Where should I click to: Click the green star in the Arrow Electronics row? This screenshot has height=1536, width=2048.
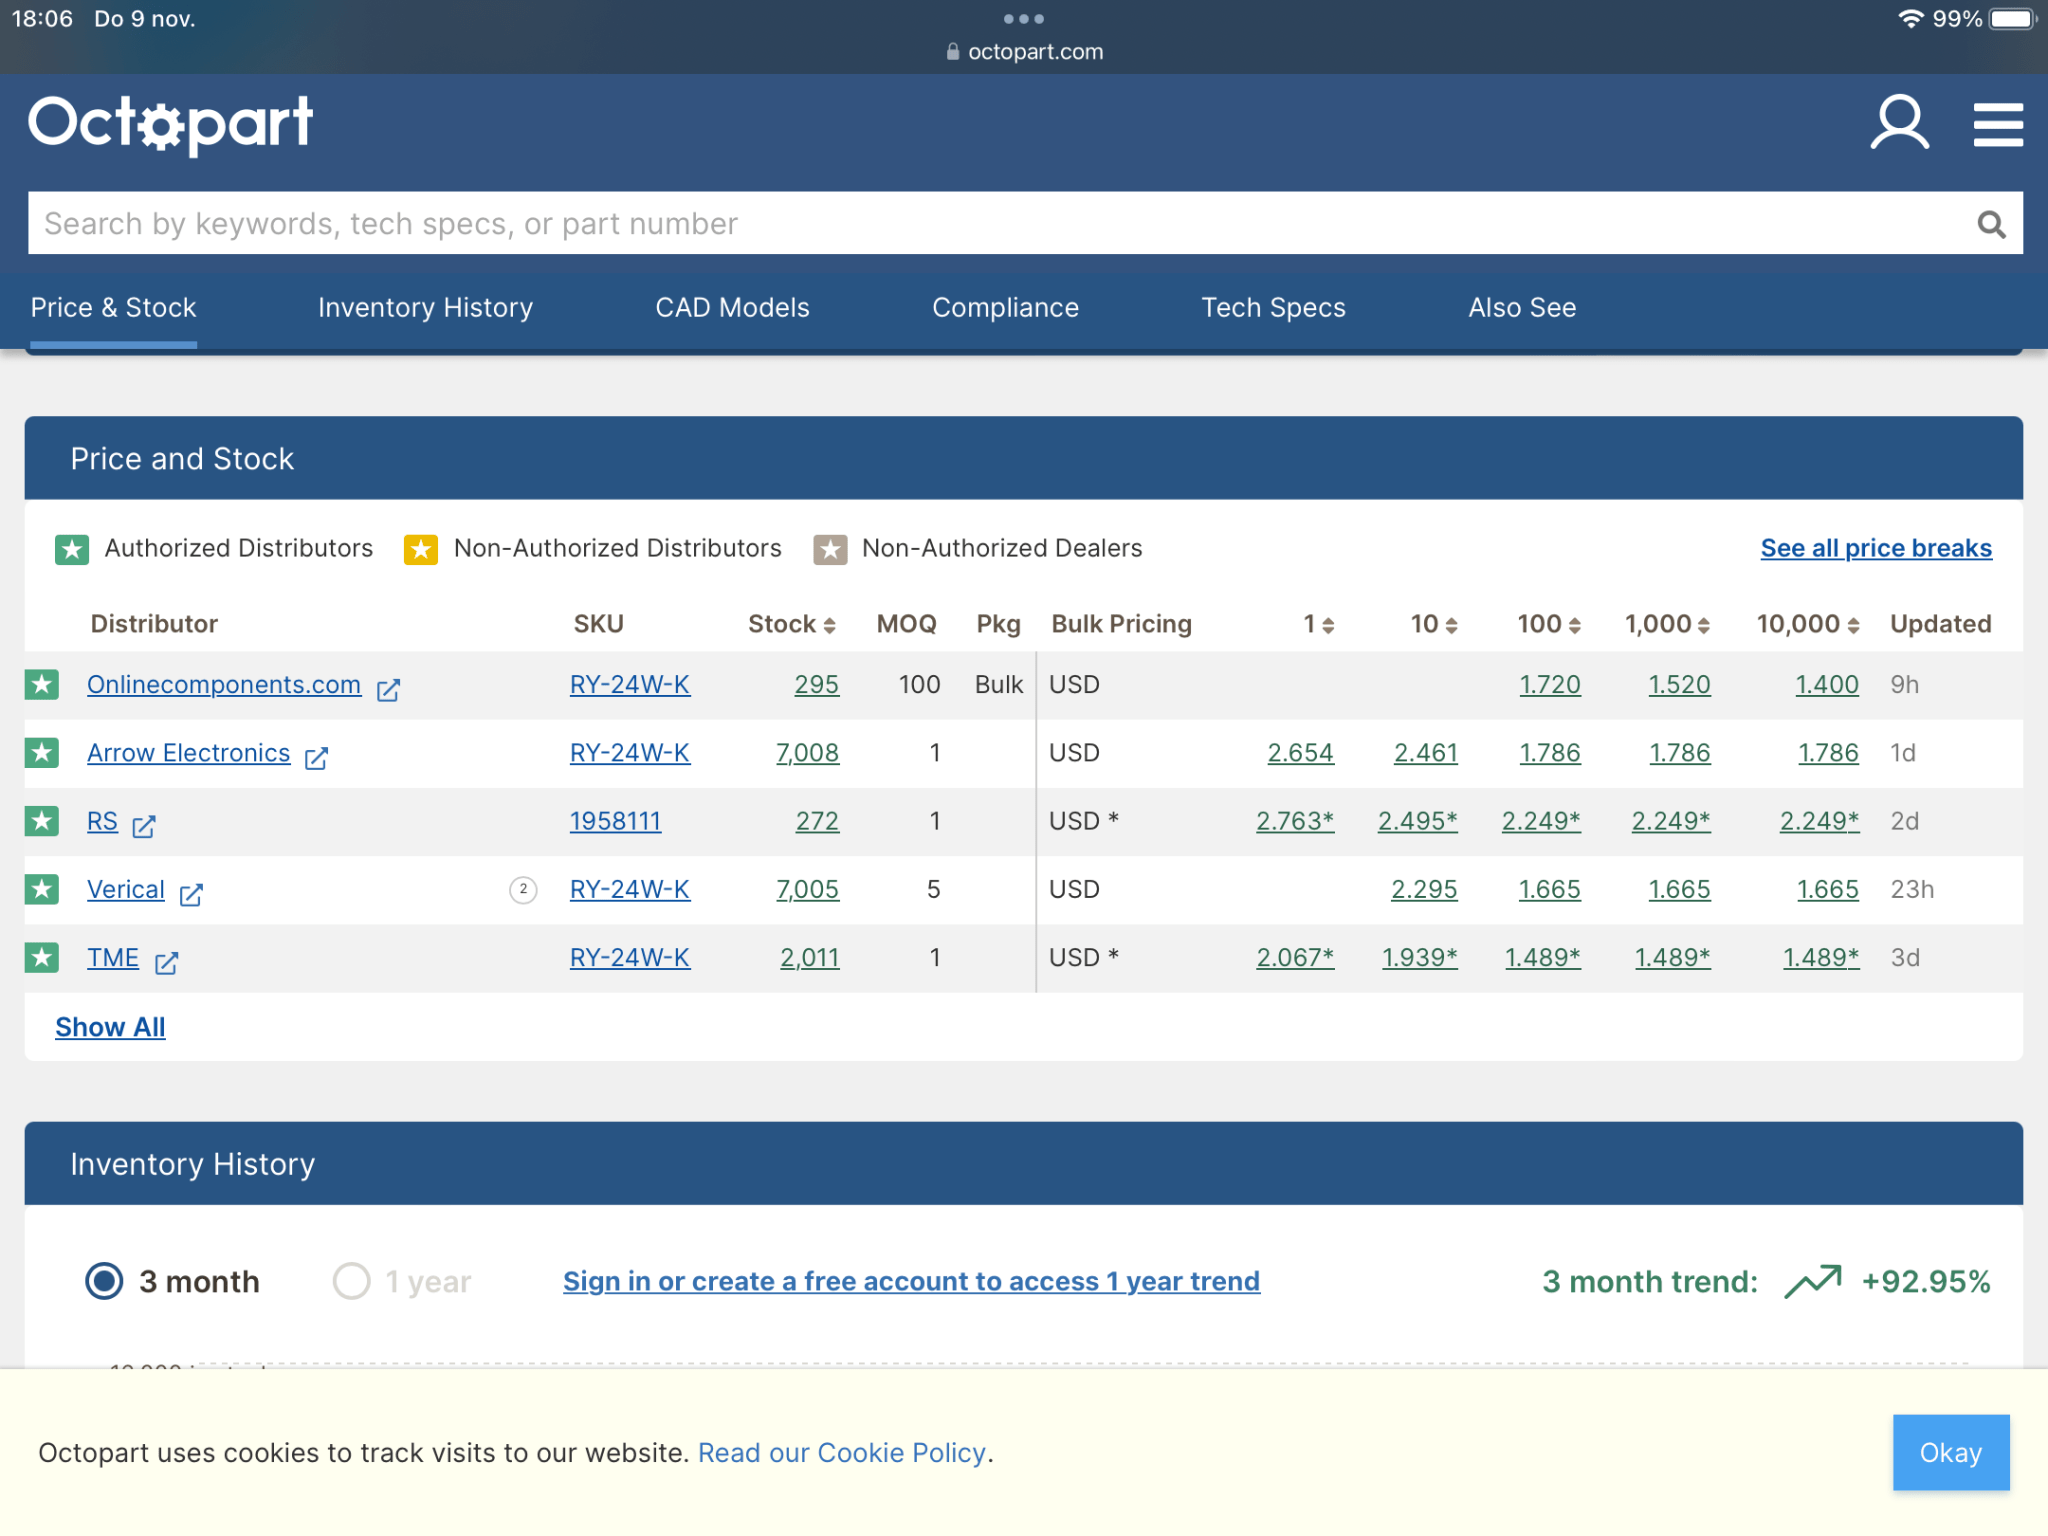pos(42,753)
